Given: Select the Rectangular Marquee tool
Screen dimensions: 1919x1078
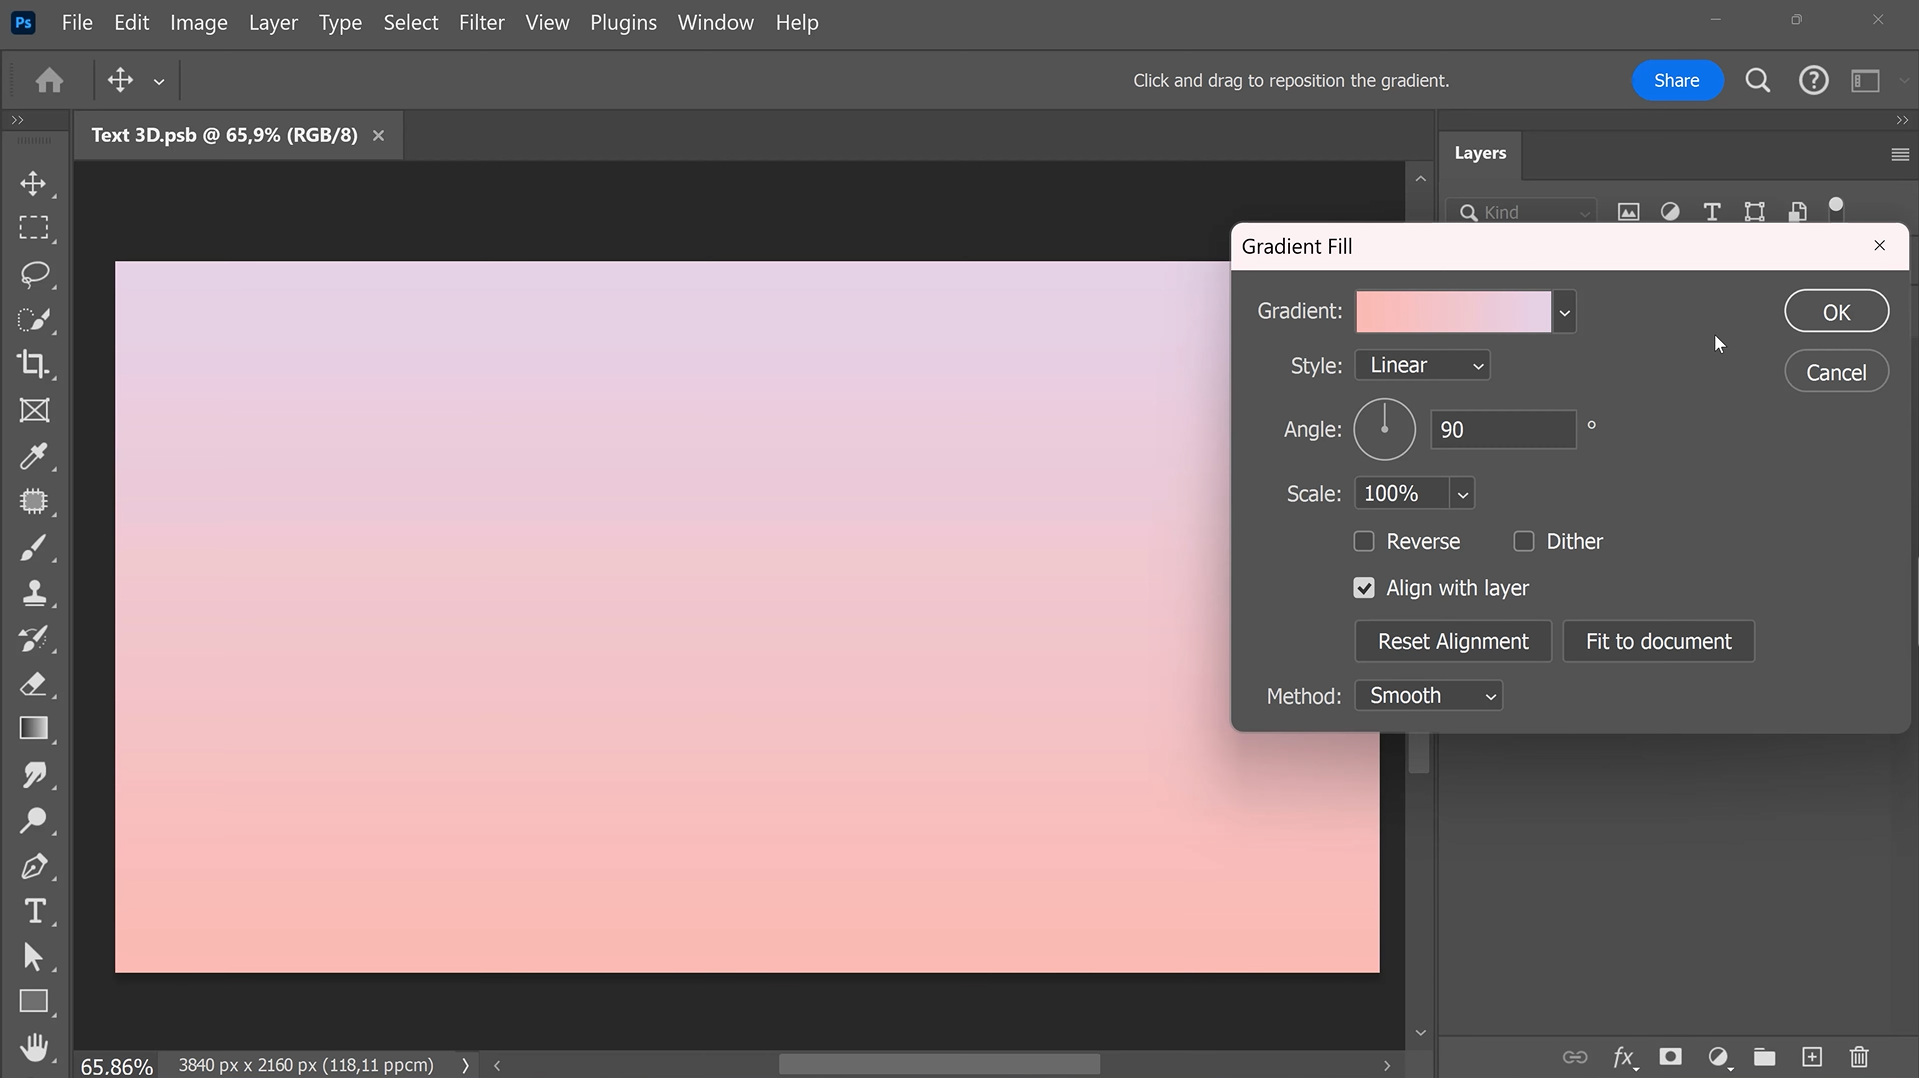Looking at the screenshot, I should pos(34,228).
